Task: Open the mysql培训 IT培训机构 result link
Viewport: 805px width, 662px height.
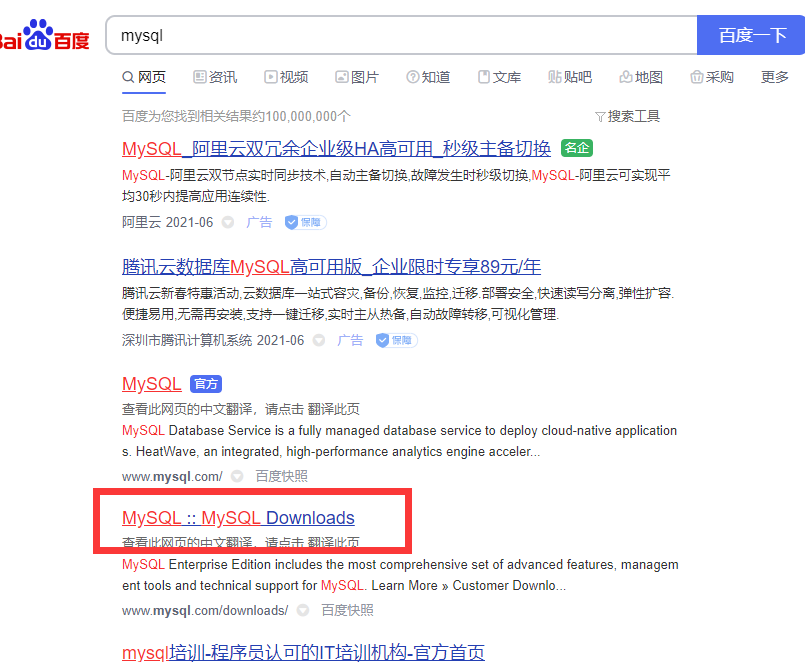Action: coord(303,653)
